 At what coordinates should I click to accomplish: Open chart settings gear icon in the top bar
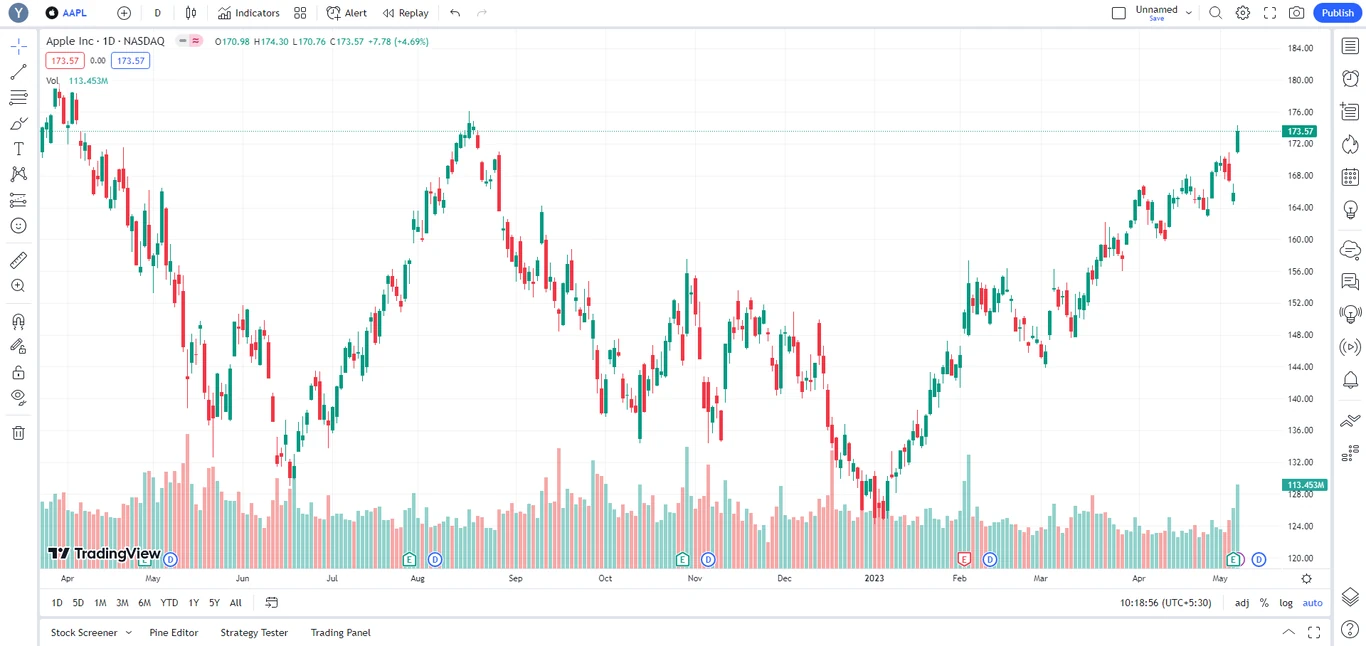point(1242,13)
